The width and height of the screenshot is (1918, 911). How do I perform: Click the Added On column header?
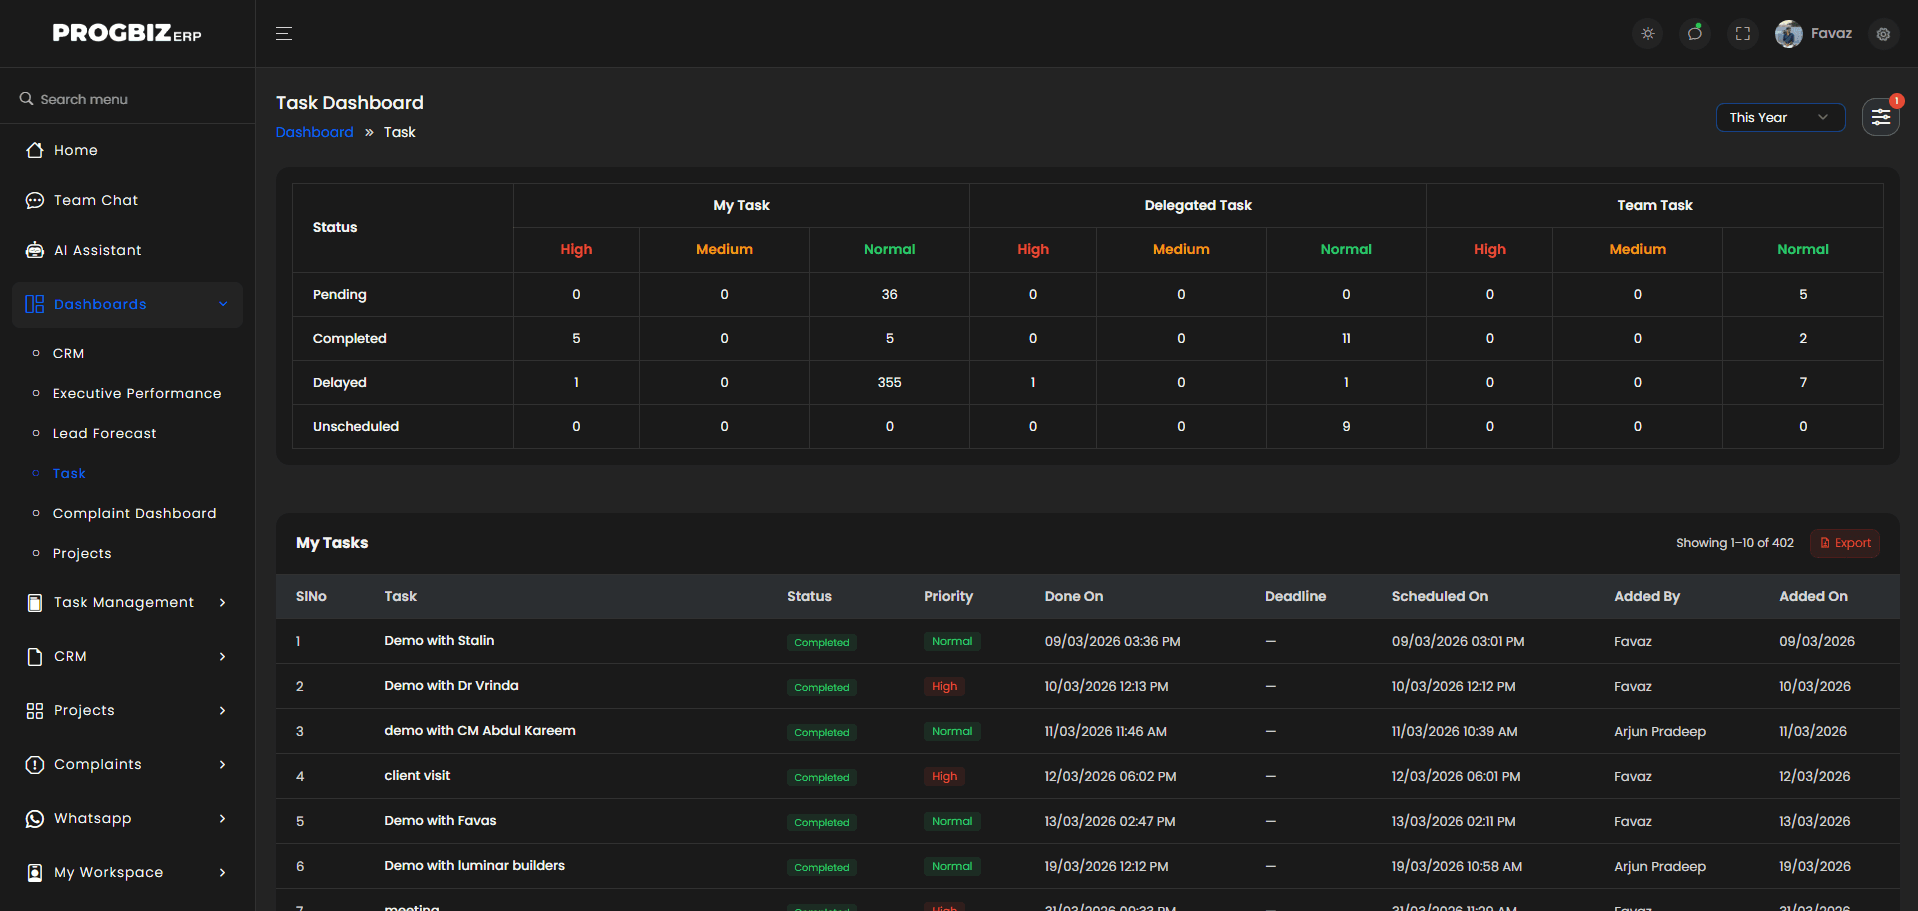(x=1813, y=596)
